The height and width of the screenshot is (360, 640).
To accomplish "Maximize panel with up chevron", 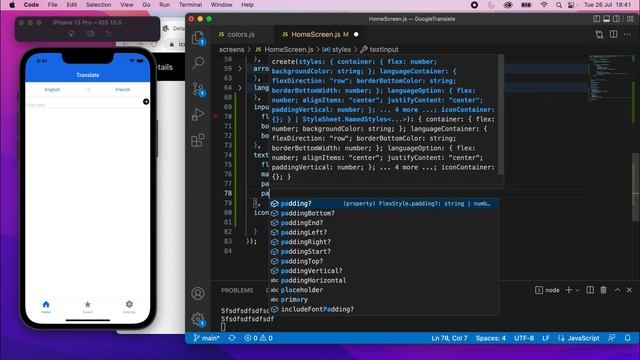I will click(x=617, y=290).
